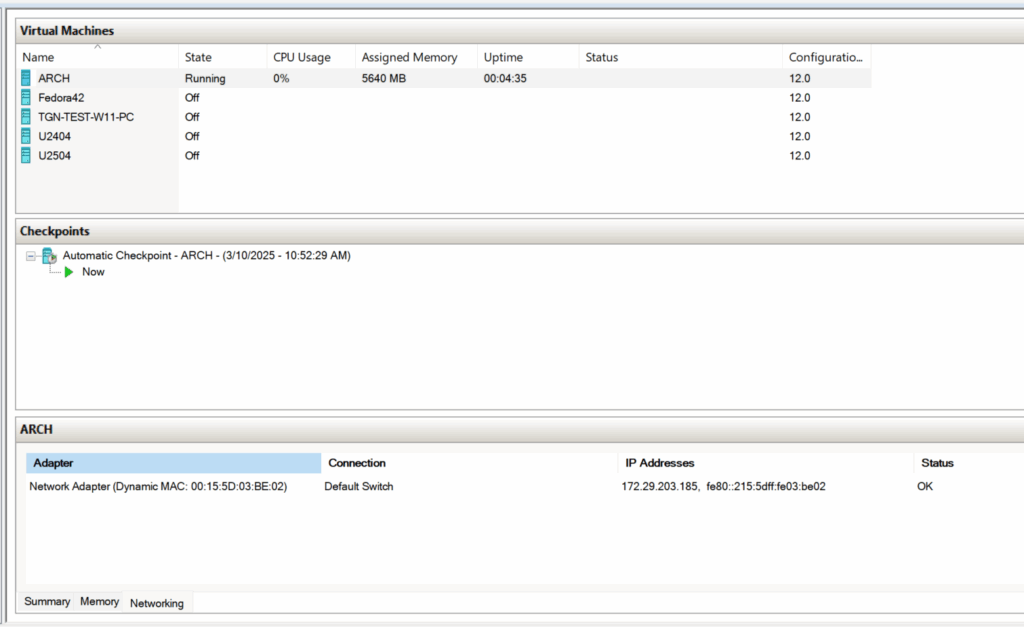Sort by the State column header
This screenshot has width=1024, height=627.
[198, 58]
